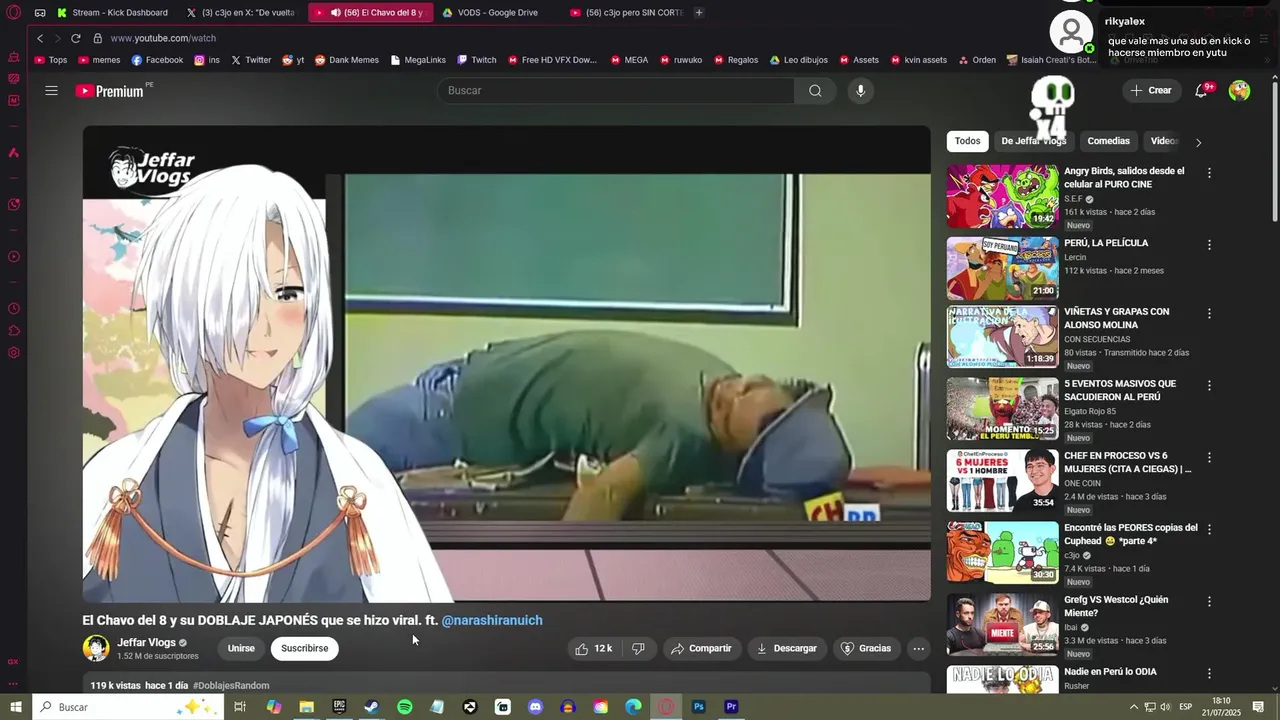Open the @narashiranuich channel link

(492, 620)
